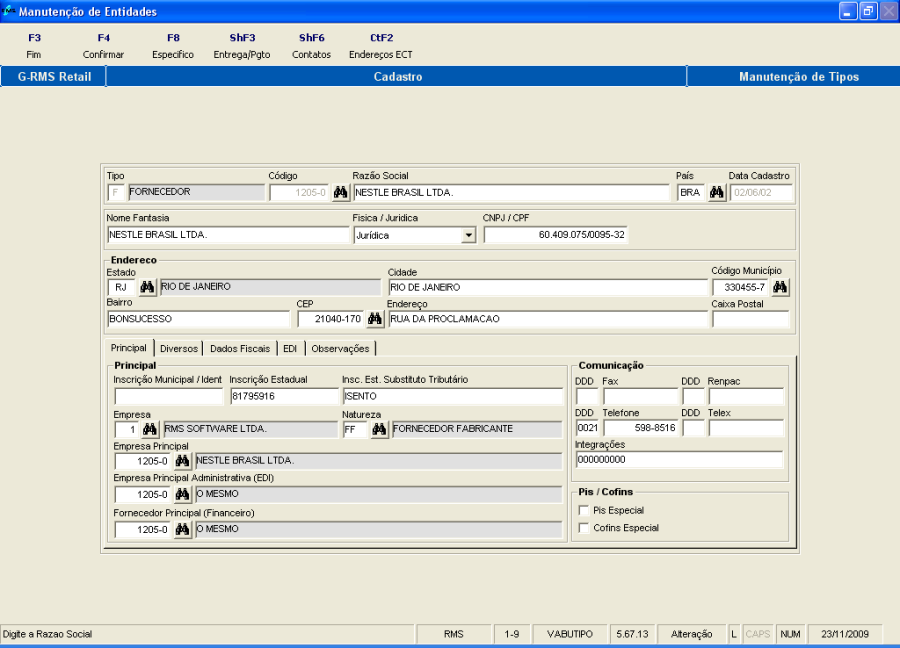Open Código Município lookup binoculars
Image resolution: width=900 pixels, height=648 pixels.
click(x=780, y=288)
